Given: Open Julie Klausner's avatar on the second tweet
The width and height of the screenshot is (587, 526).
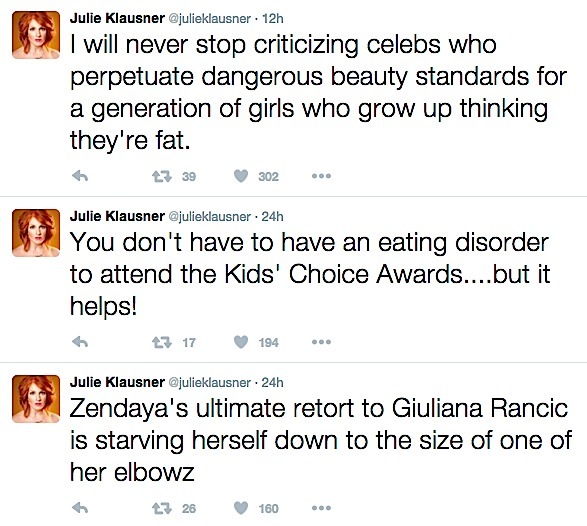Looking at the screenshot, I should pyautogui.click(x=36, y=233).
